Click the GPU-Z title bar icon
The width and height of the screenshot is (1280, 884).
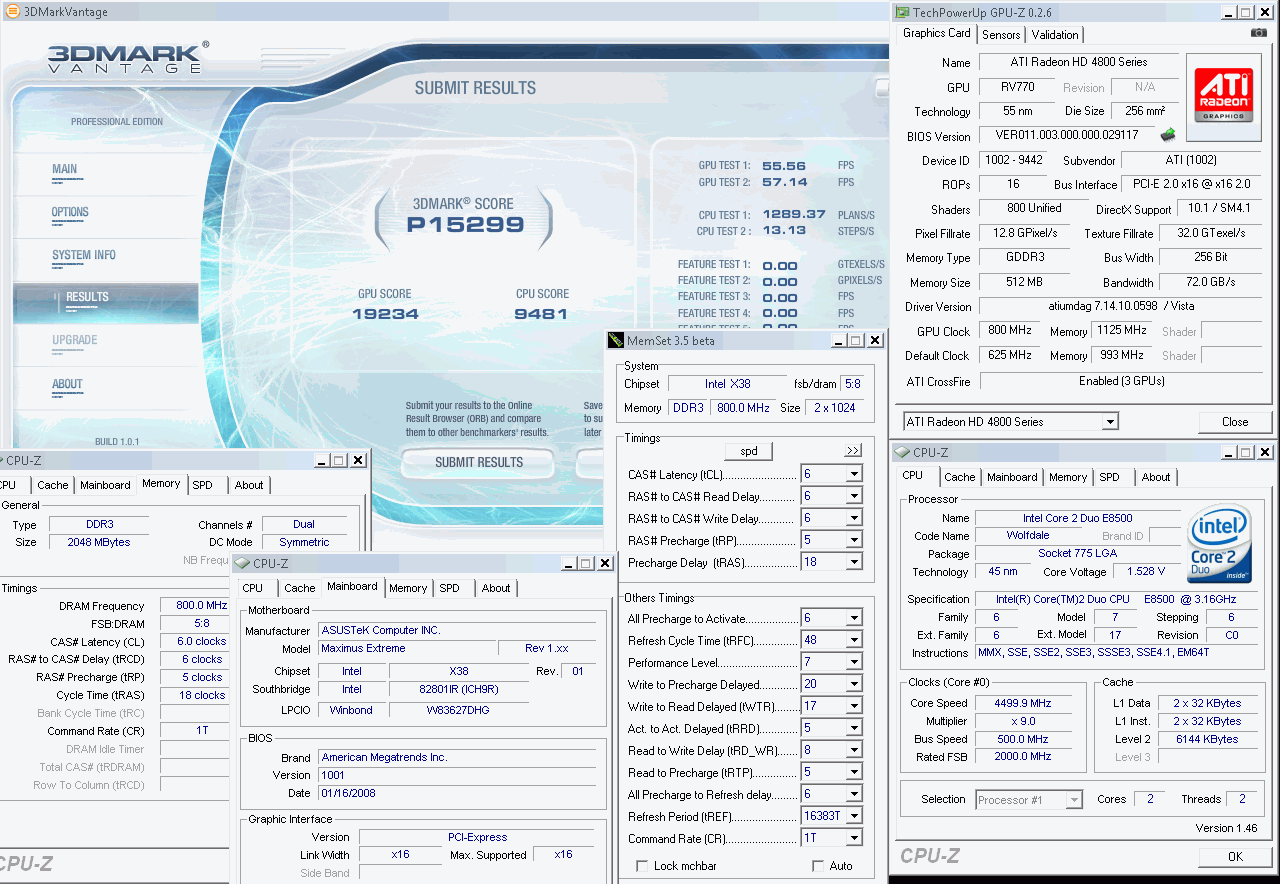tap(902, 12)
